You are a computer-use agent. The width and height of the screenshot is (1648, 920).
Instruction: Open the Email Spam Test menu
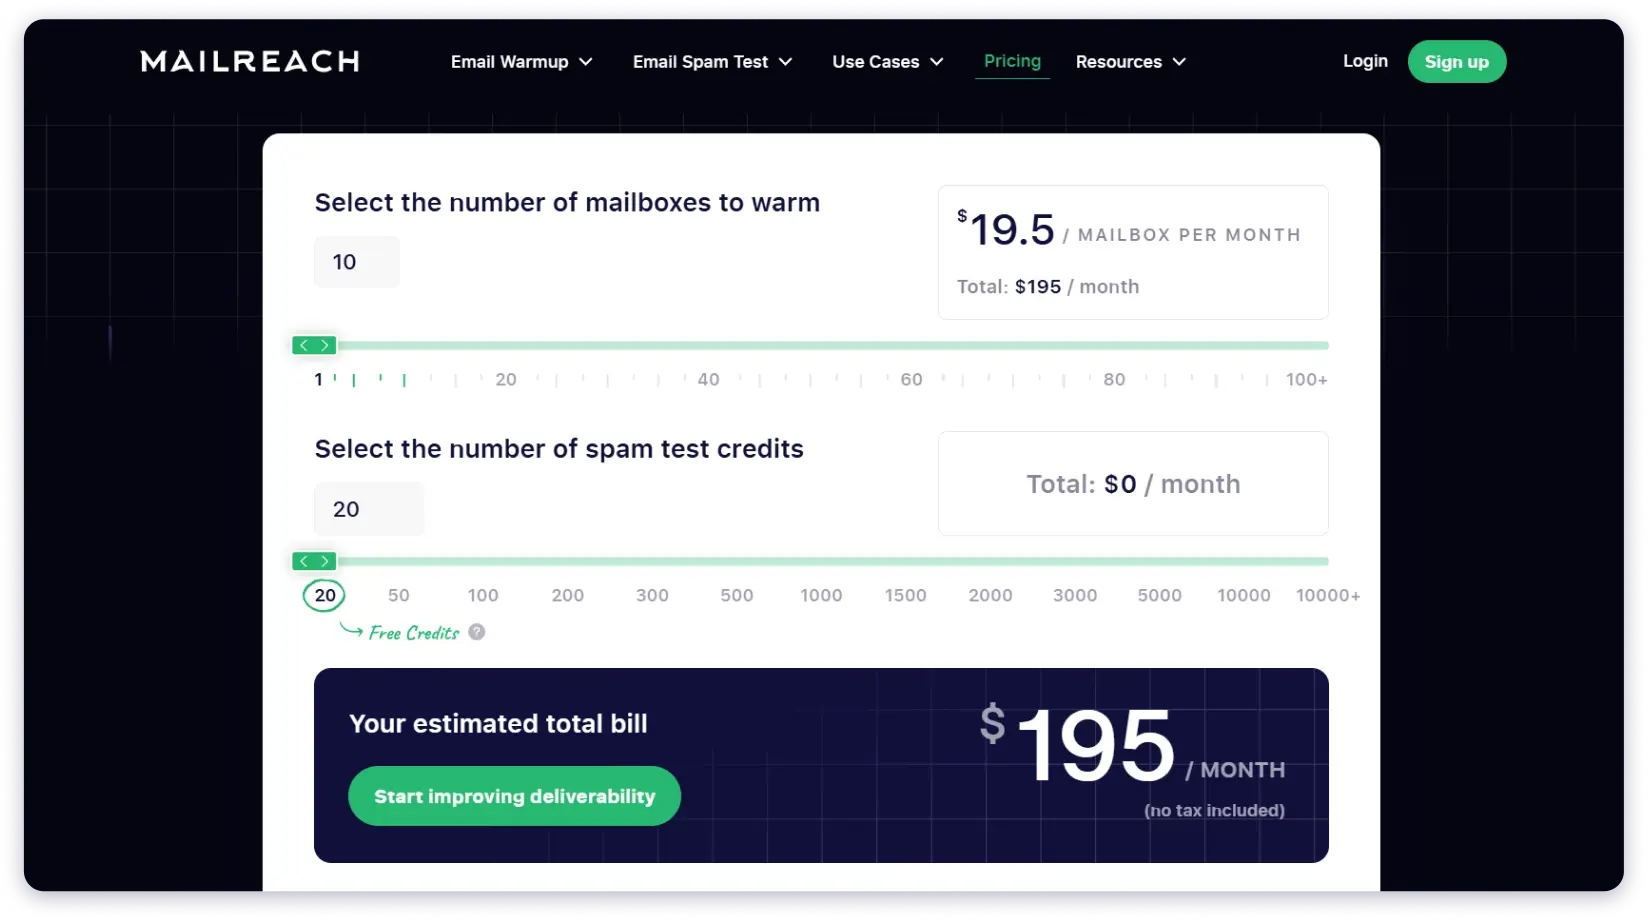(x=712, y=61)
